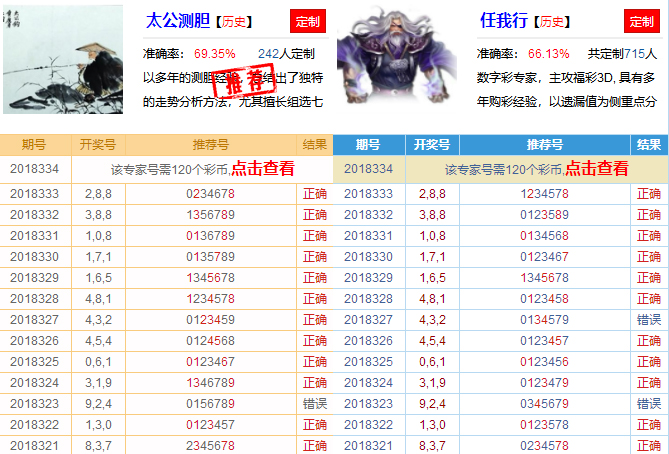Click 错误 result for 2018327 in right table
Screen dimensions: 669x454
click(649, 319)
